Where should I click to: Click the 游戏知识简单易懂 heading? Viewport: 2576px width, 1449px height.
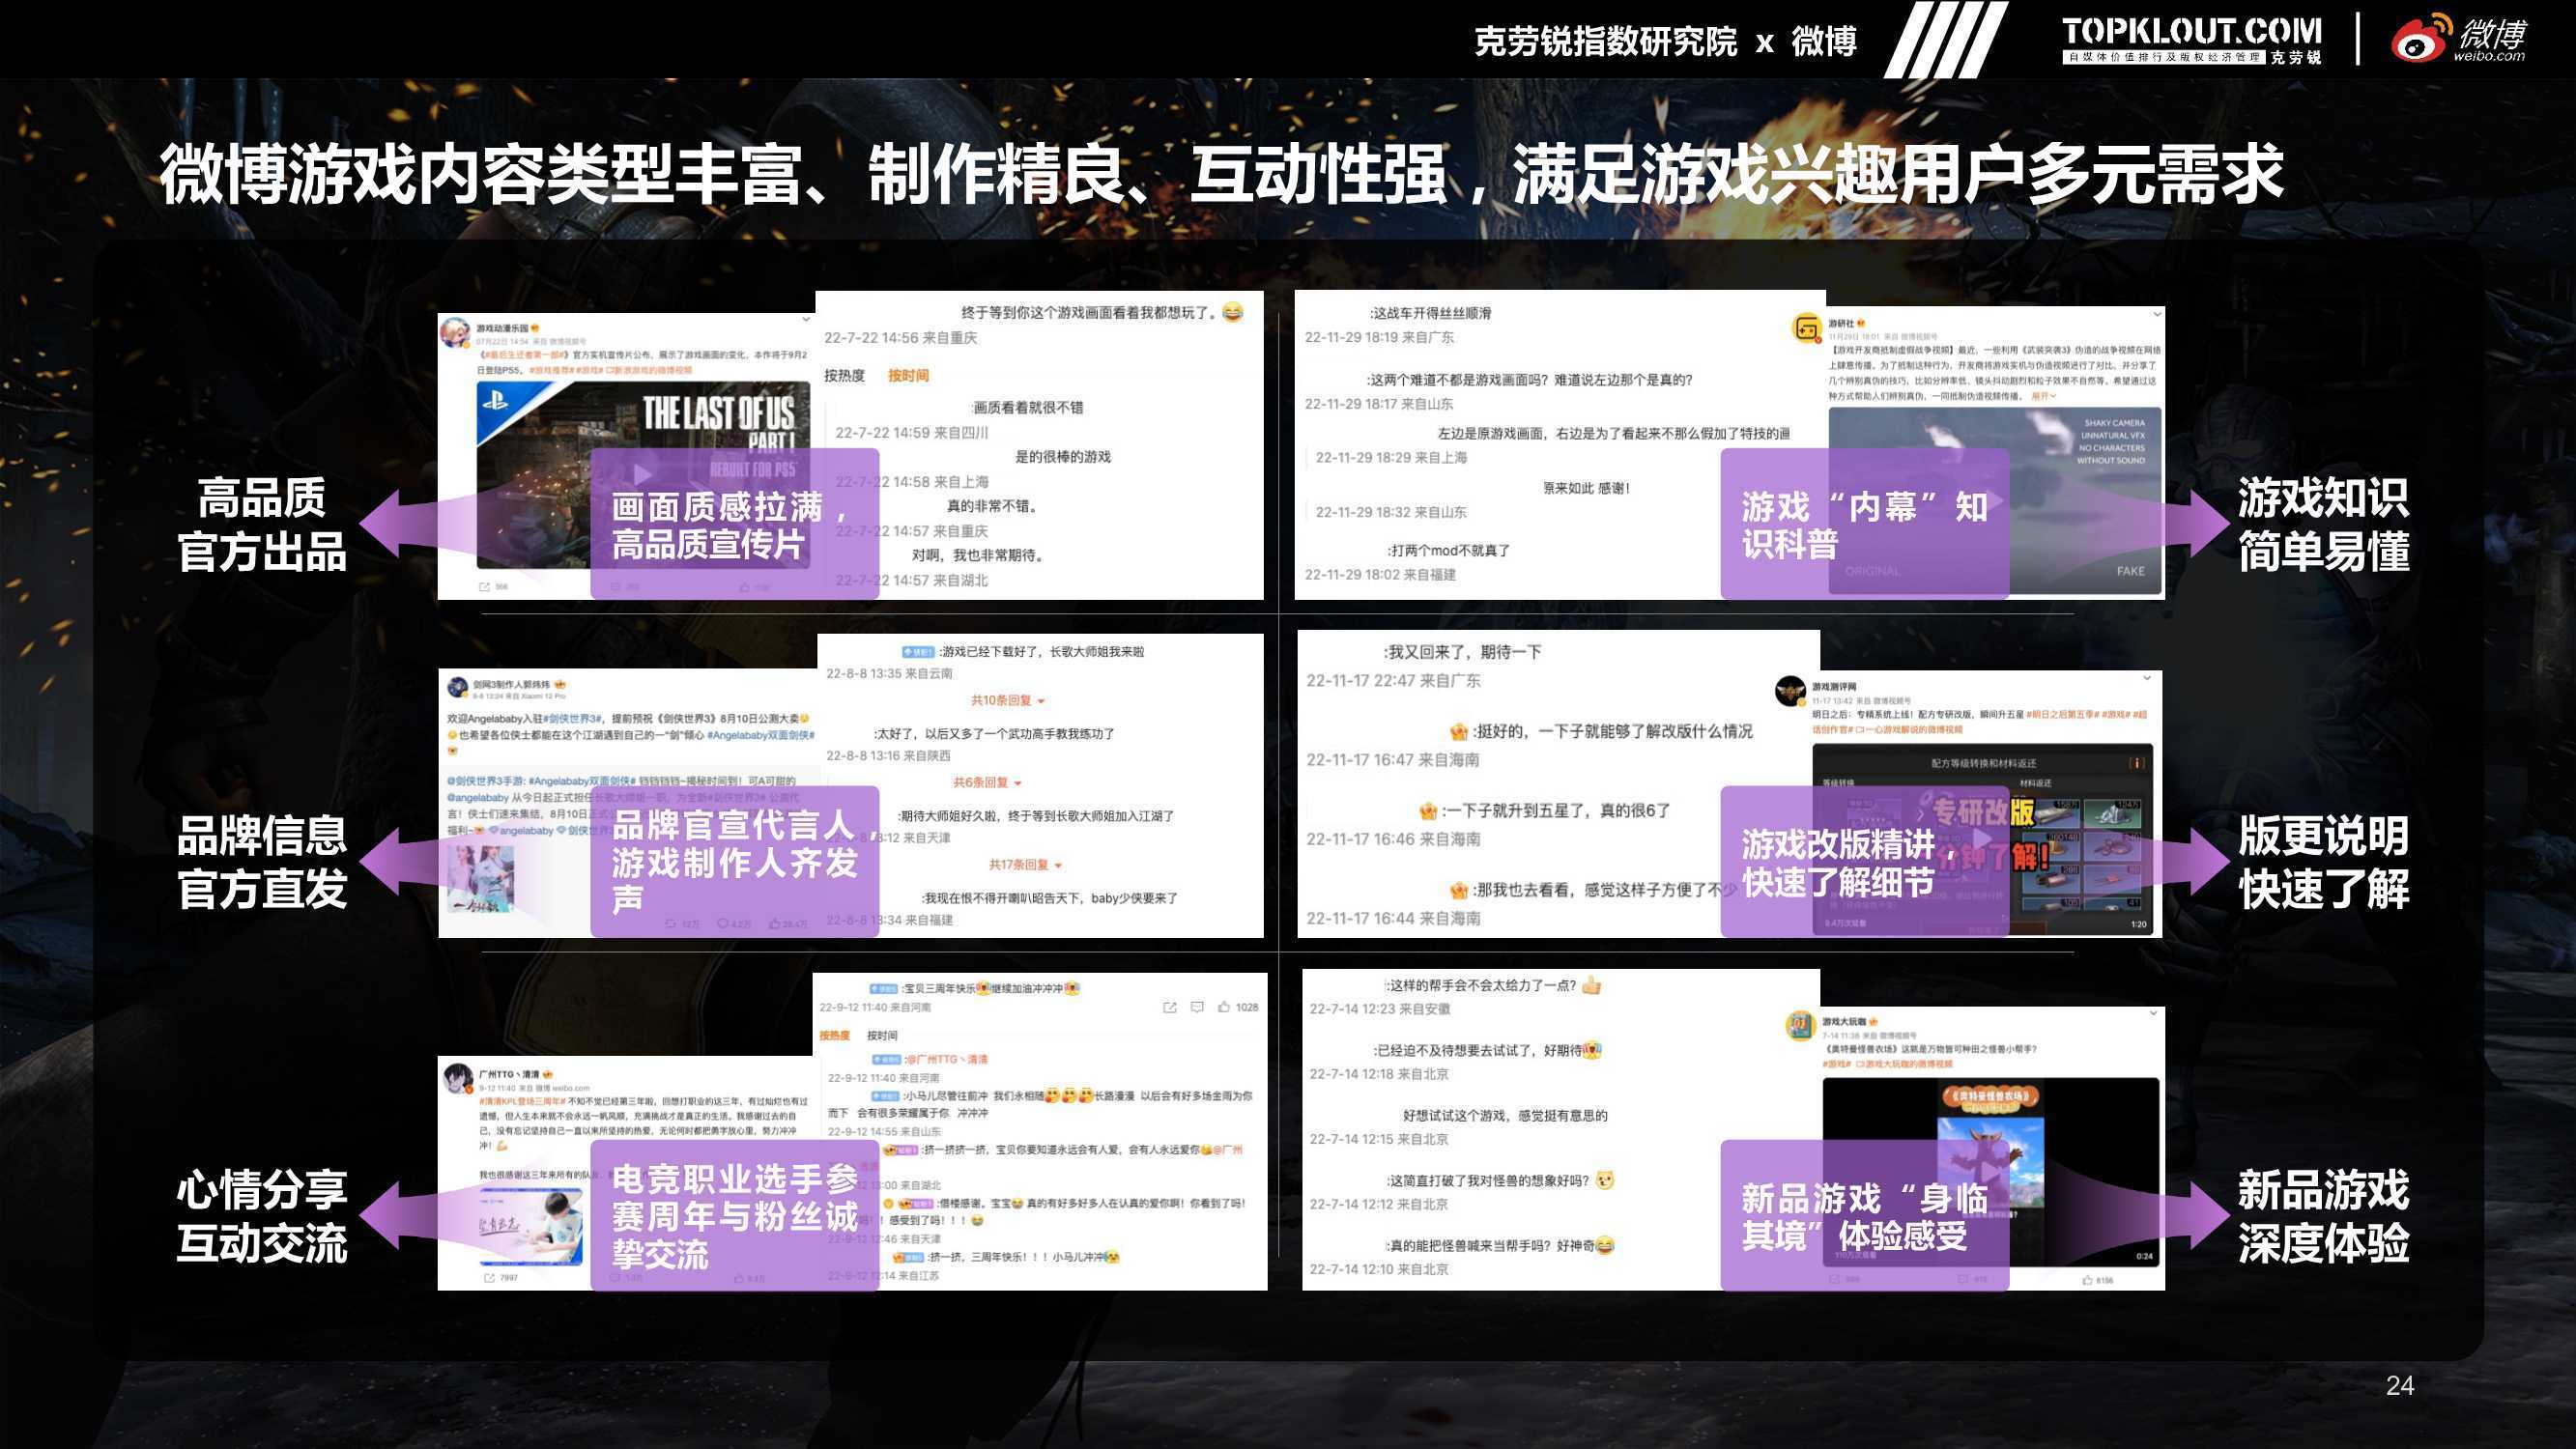pos(2323,524)
